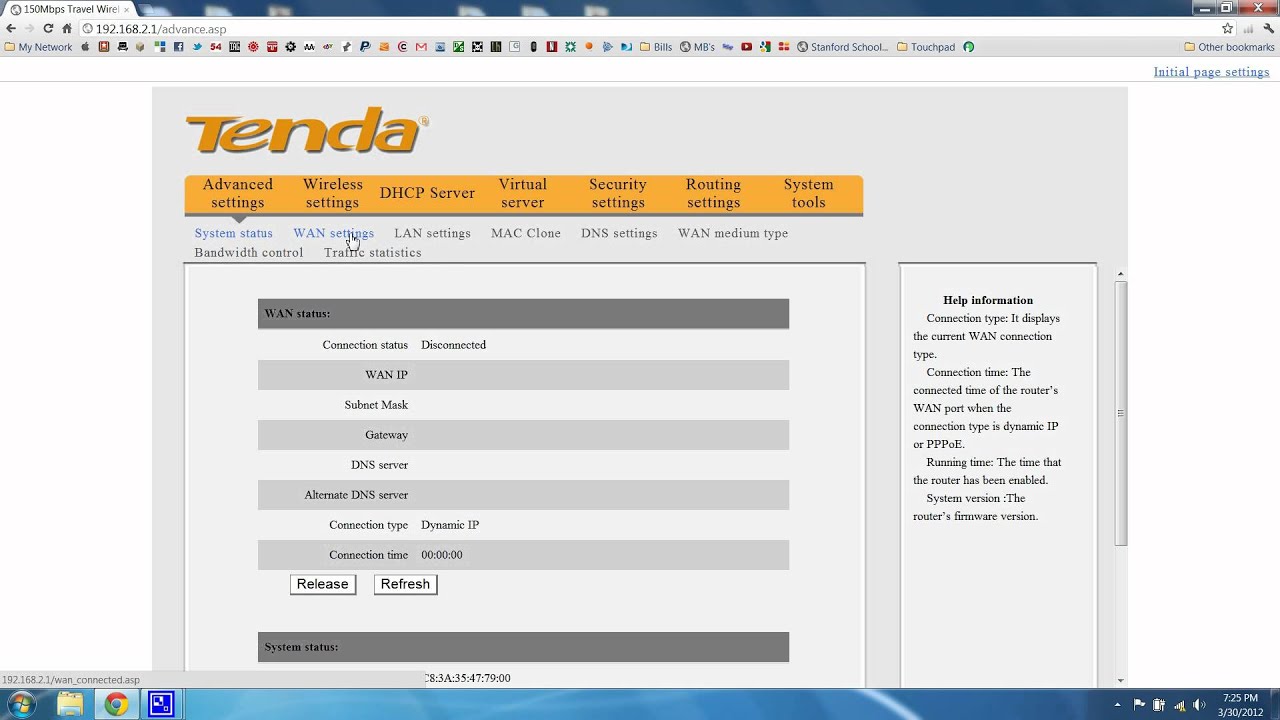
Task: Open the green circle bookmark after Touchpad
Action: 968,47
